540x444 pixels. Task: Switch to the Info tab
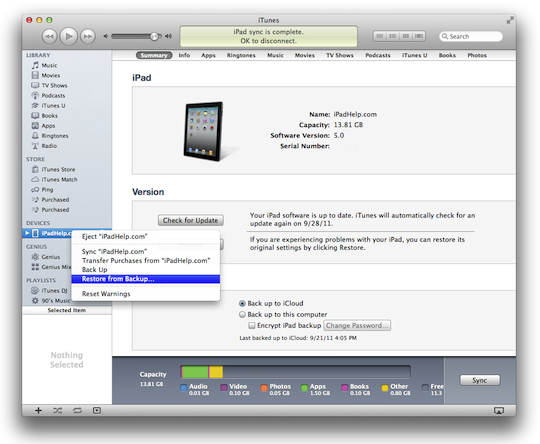pos(184,55)
